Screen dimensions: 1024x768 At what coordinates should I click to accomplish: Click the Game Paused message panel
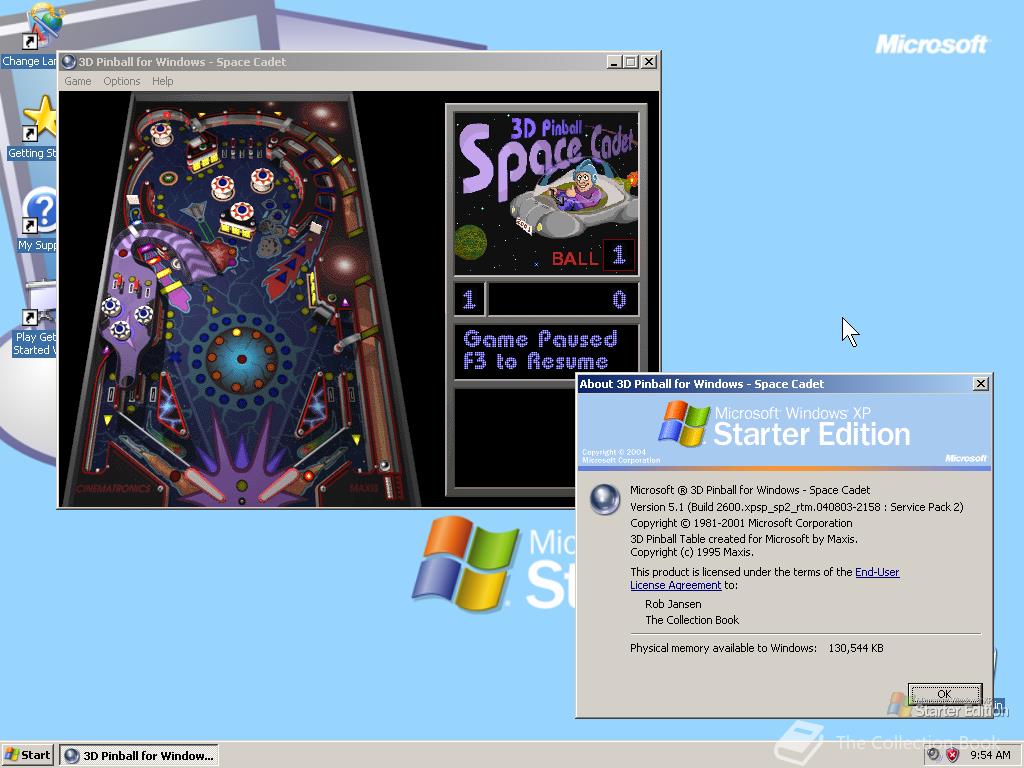click(x=547, y=352)
